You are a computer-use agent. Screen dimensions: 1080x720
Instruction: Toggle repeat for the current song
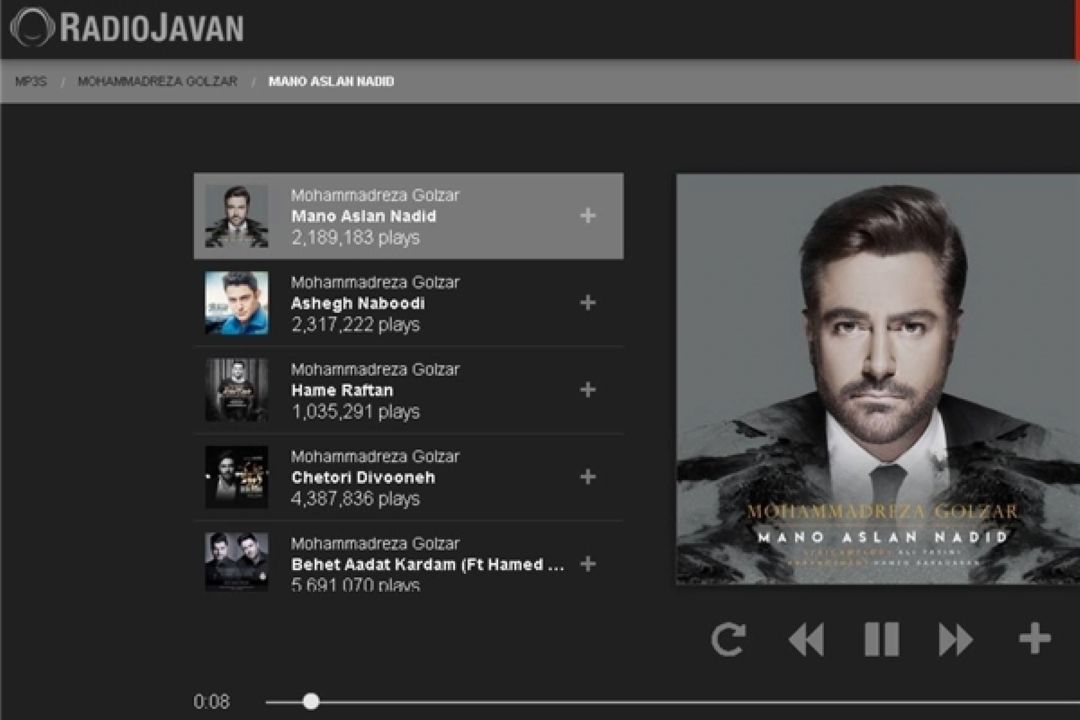[x=728, y=639]
